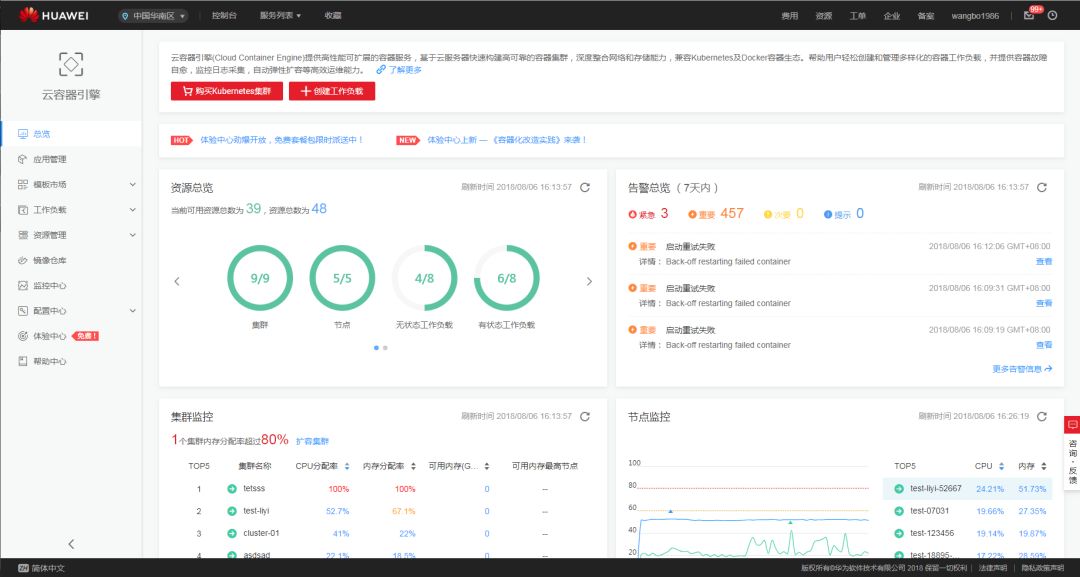Expand 工作负载 sidebar chevron
The height and width of the screenshot is (577, 1080).
pyautogui.click(x=132, y=209)
